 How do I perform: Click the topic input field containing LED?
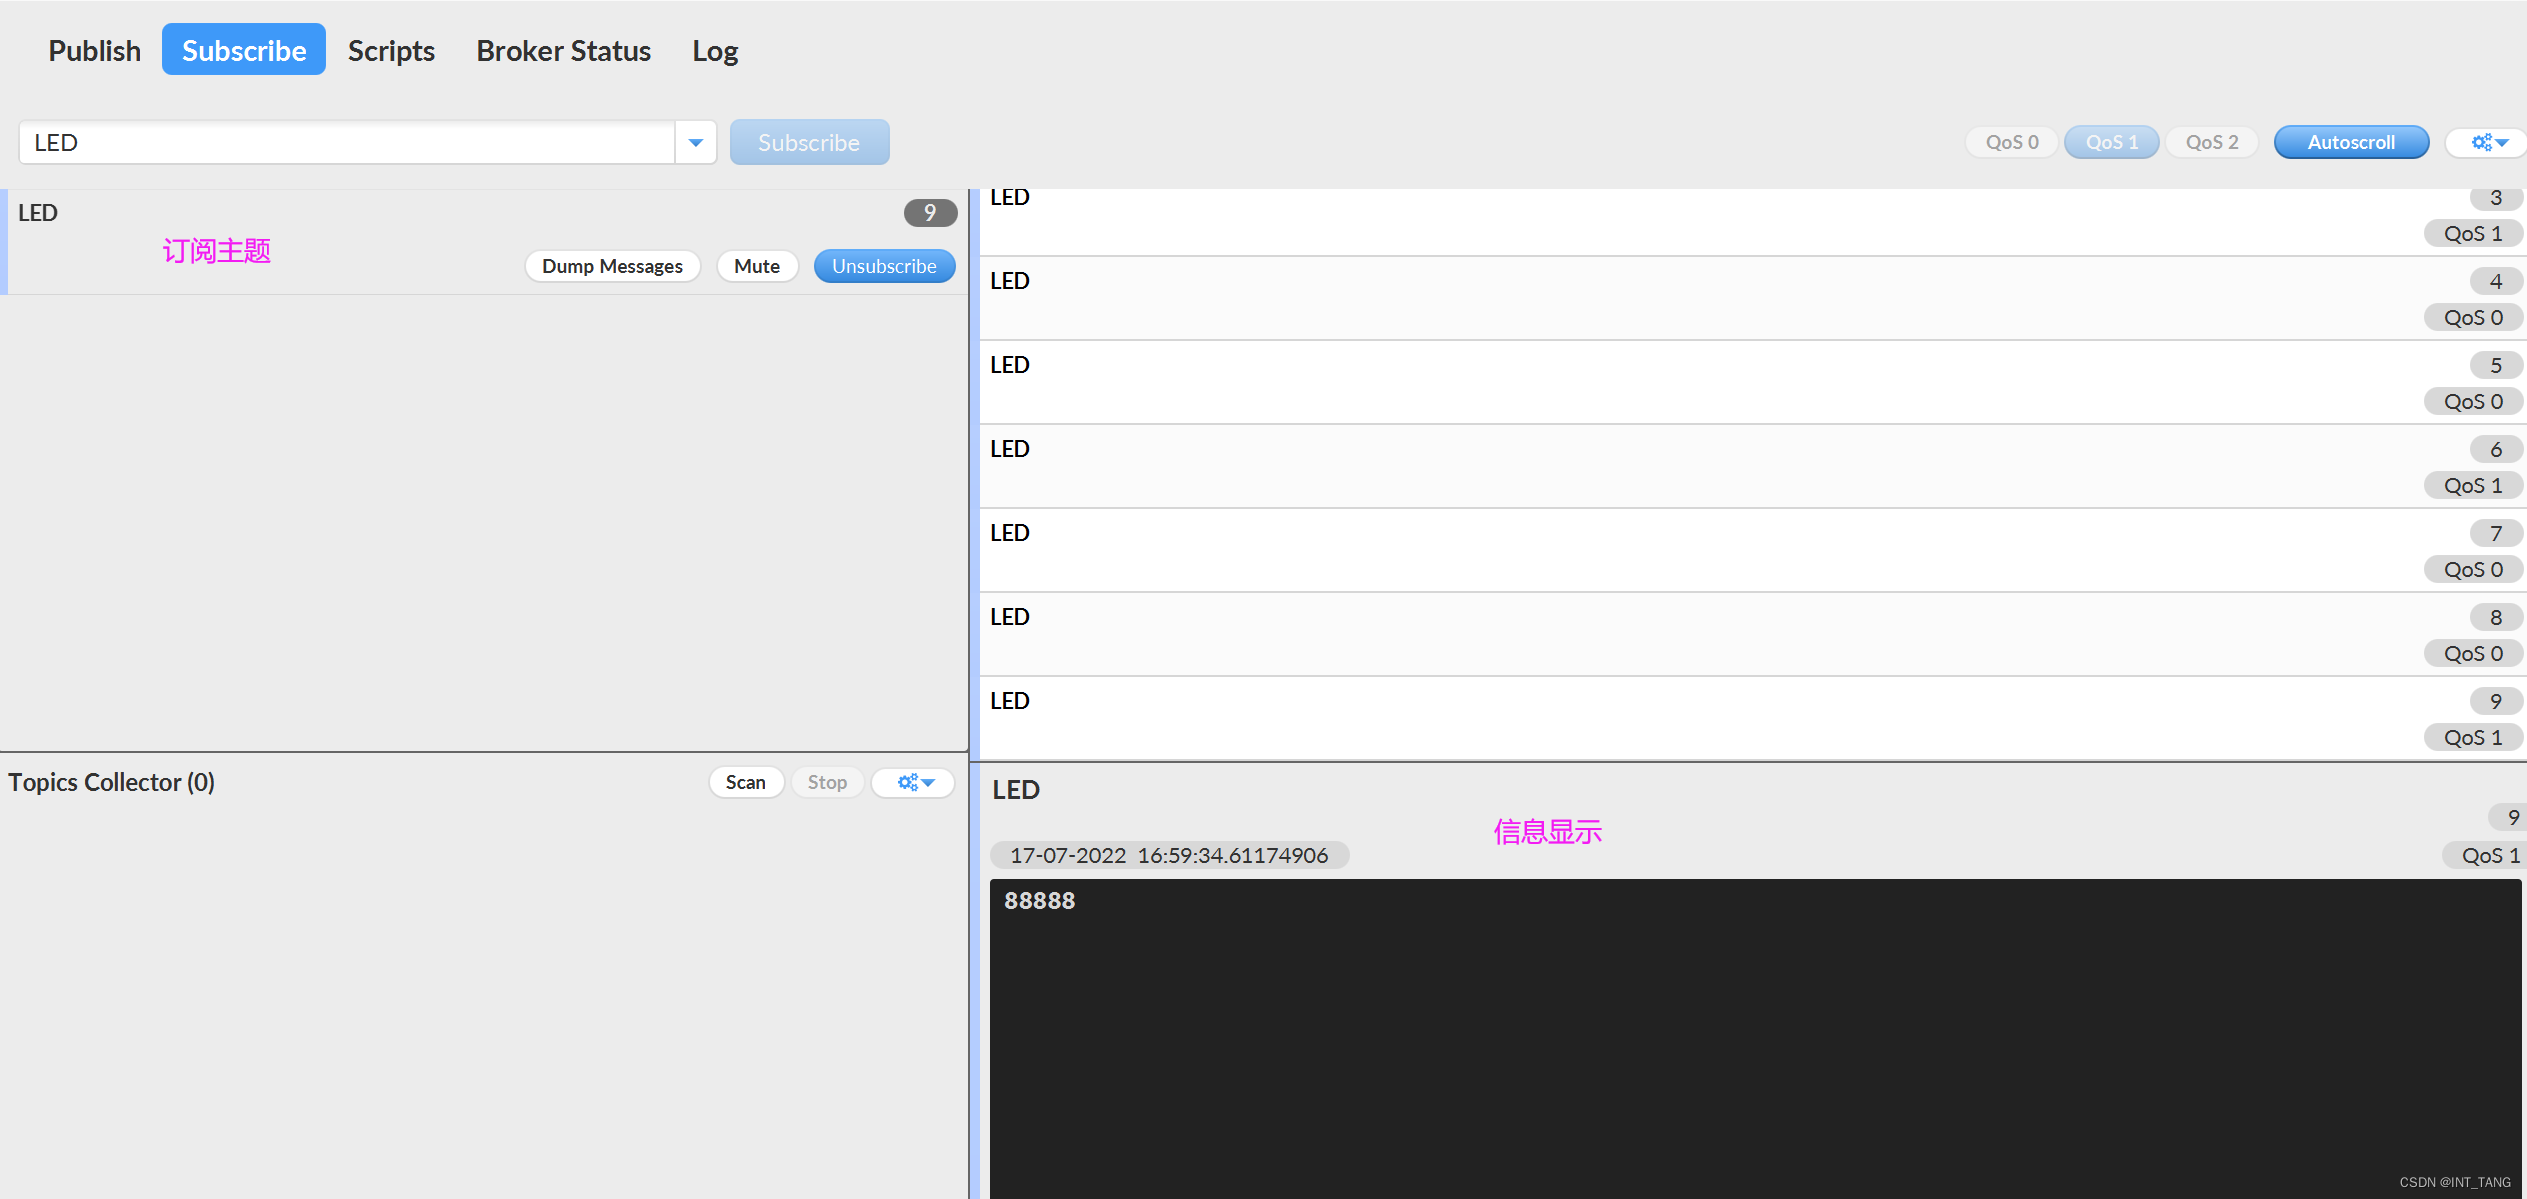pos(345,143)
